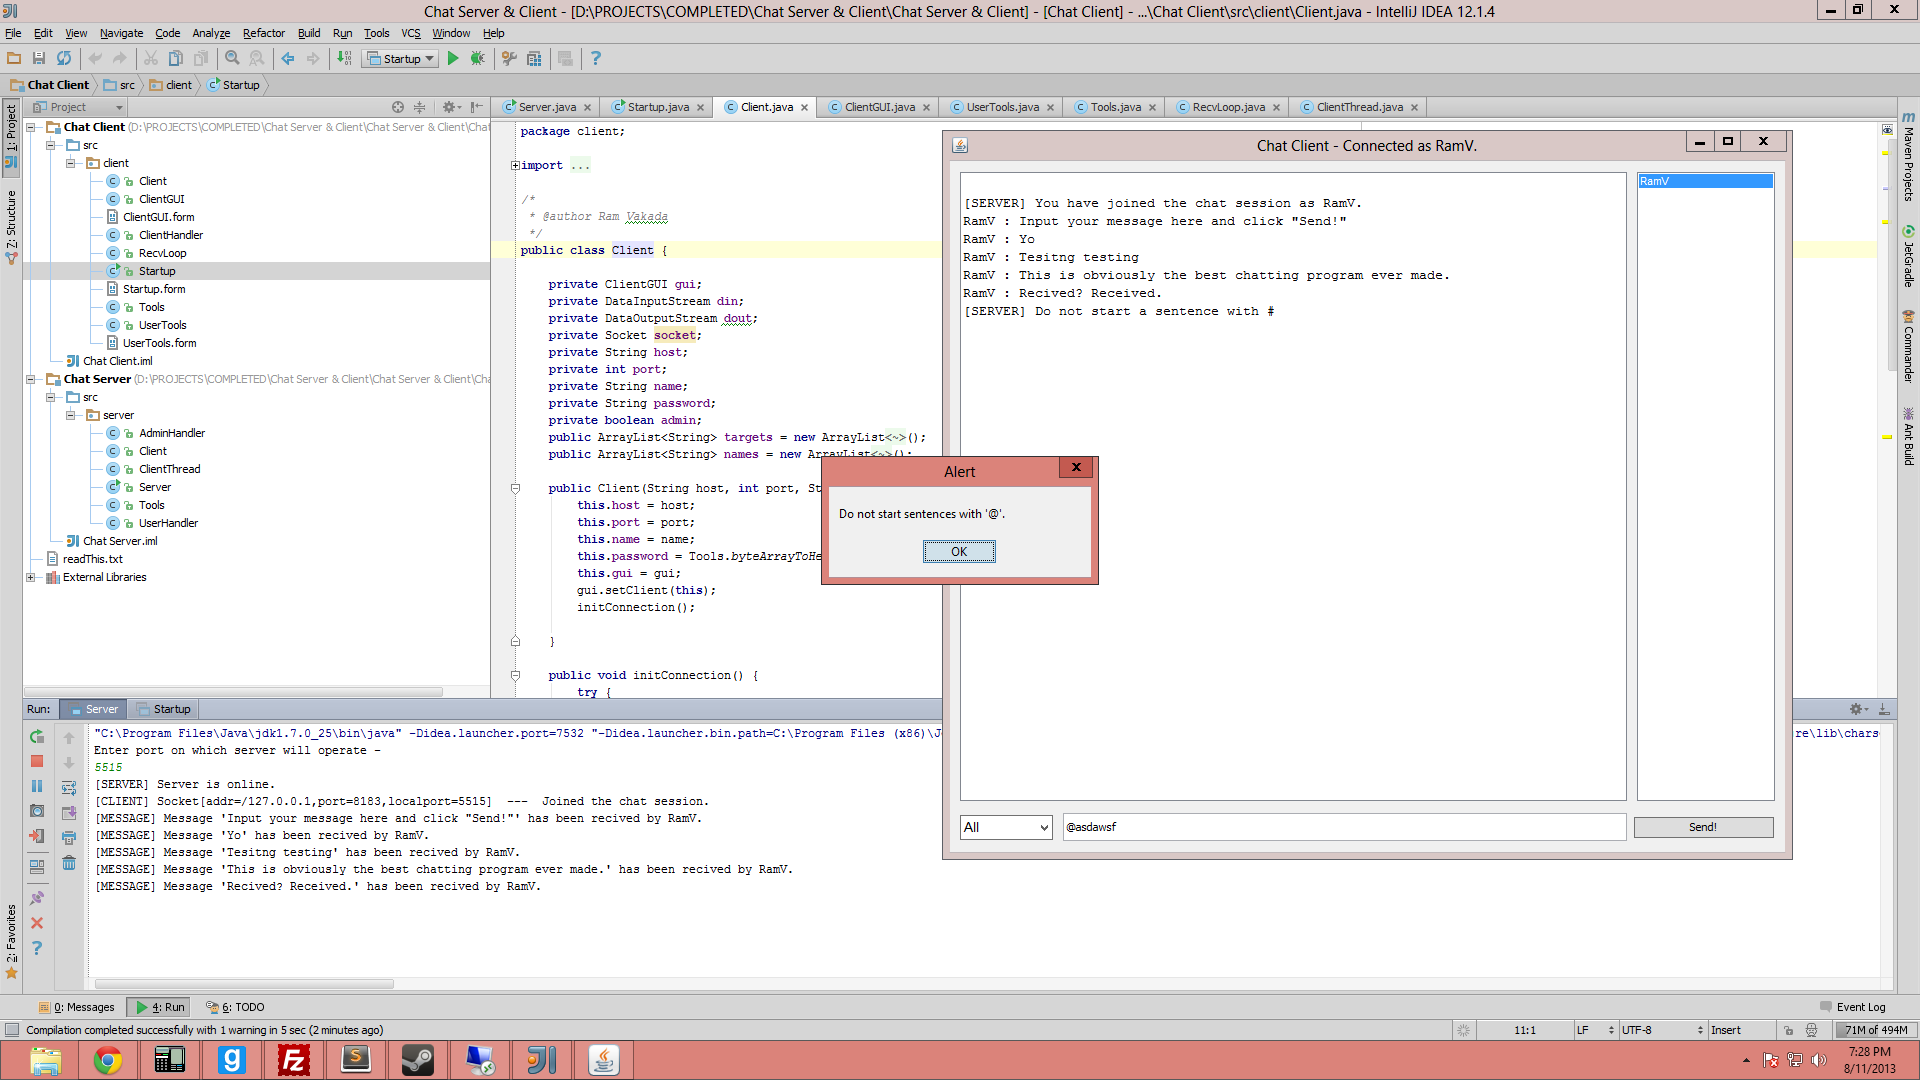The width and height of the screenshot is (1920, 1080).
Task: Stop the running Server process
Action: coord(37,761)
